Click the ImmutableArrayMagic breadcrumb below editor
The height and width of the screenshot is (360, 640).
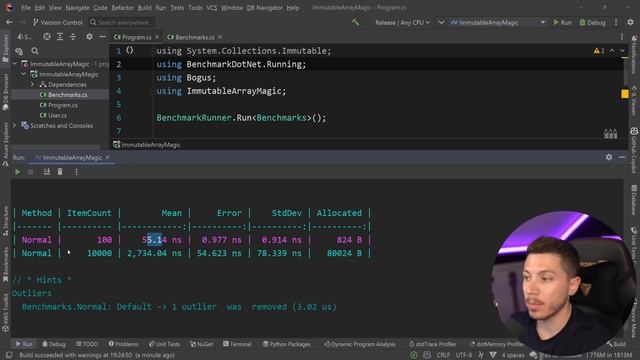pyautogui.click(x=147, y=144)
